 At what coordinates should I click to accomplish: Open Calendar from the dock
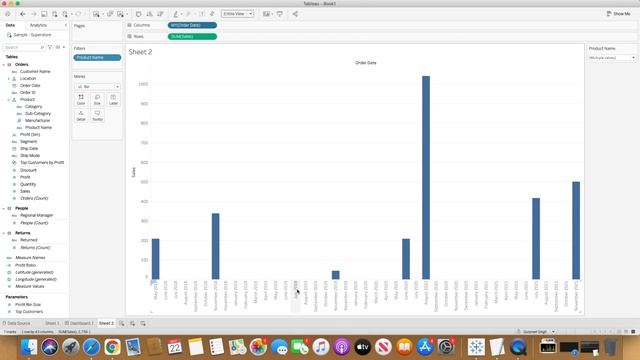click(x=175, y=347)
